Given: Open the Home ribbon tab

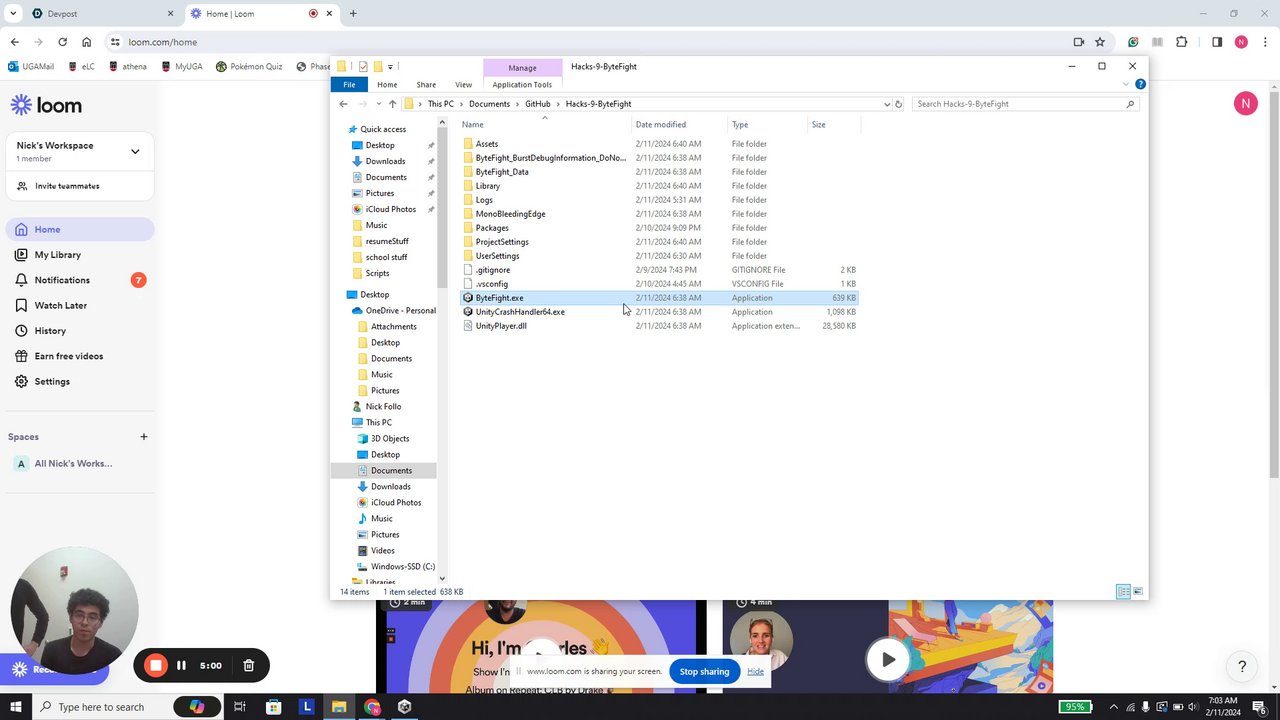Looking at the screenshot, I should [387, 85].
